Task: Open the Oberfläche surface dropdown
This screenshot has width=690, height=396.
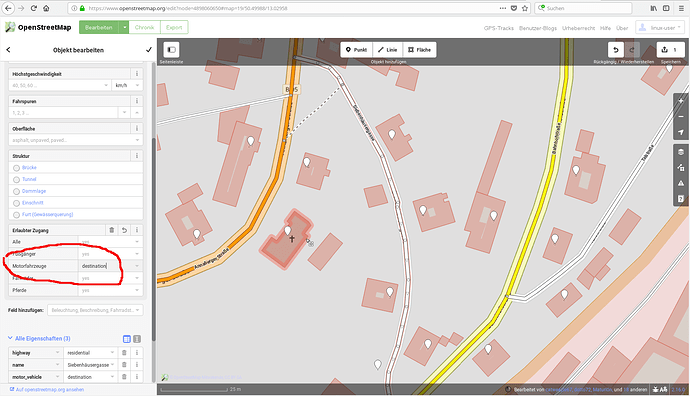Action: tap(137, 140)
